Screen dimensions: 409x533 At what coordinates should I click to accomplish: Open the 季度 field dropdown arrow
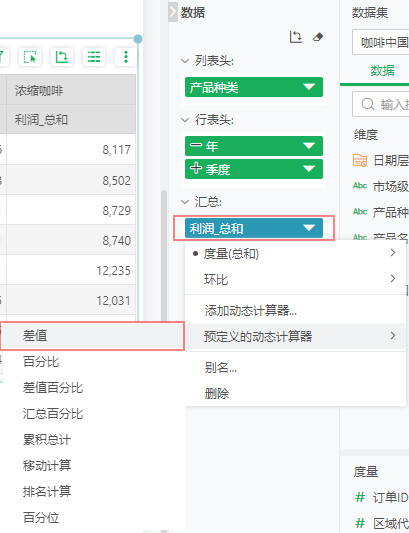tap(309, 169)
